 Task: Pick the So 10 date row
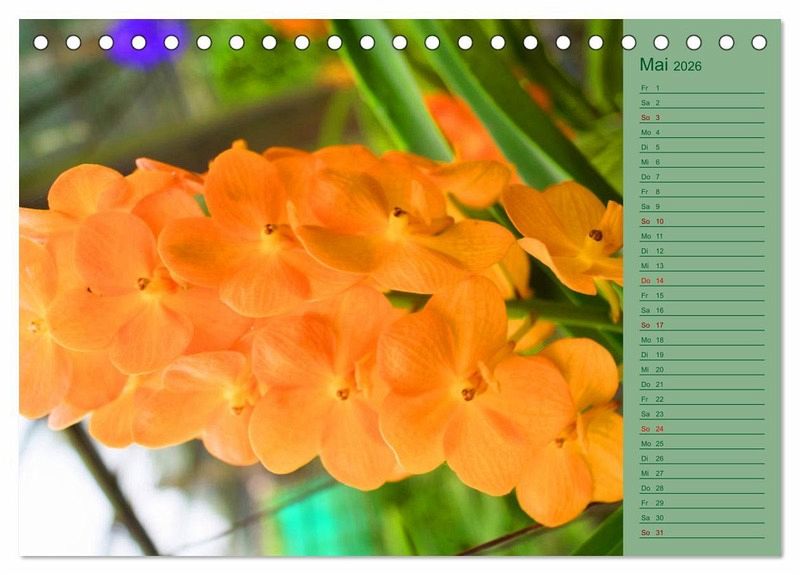(x=700, y=221)
